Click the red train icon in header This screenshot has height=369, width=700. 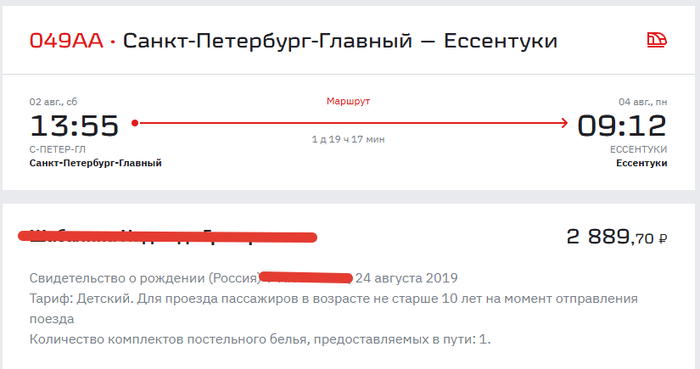657,40
